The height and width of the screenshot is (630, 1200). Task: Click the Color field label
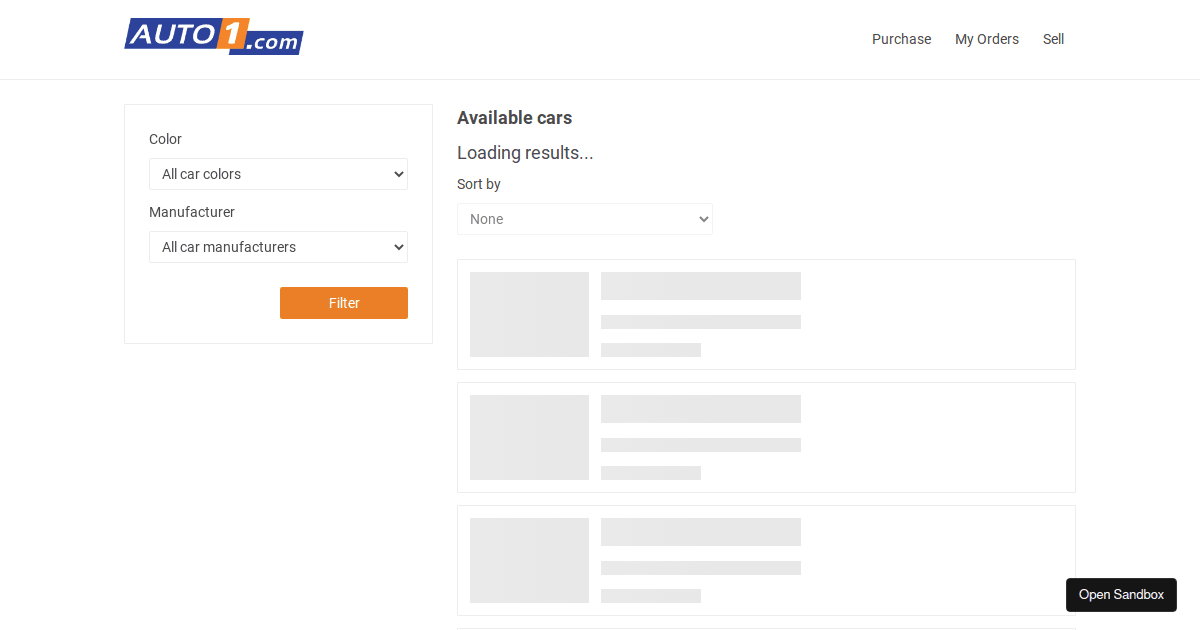pos(165,139)
